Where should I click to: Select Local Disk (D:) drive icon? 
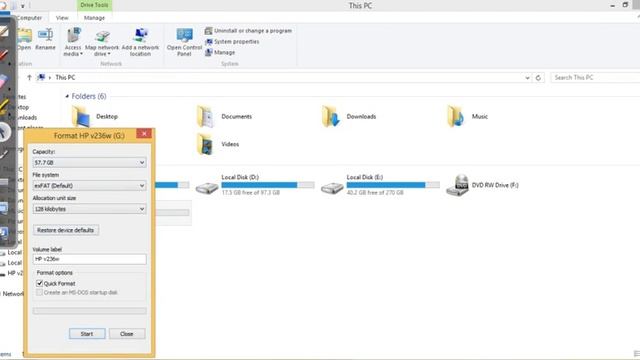[207, 187]
